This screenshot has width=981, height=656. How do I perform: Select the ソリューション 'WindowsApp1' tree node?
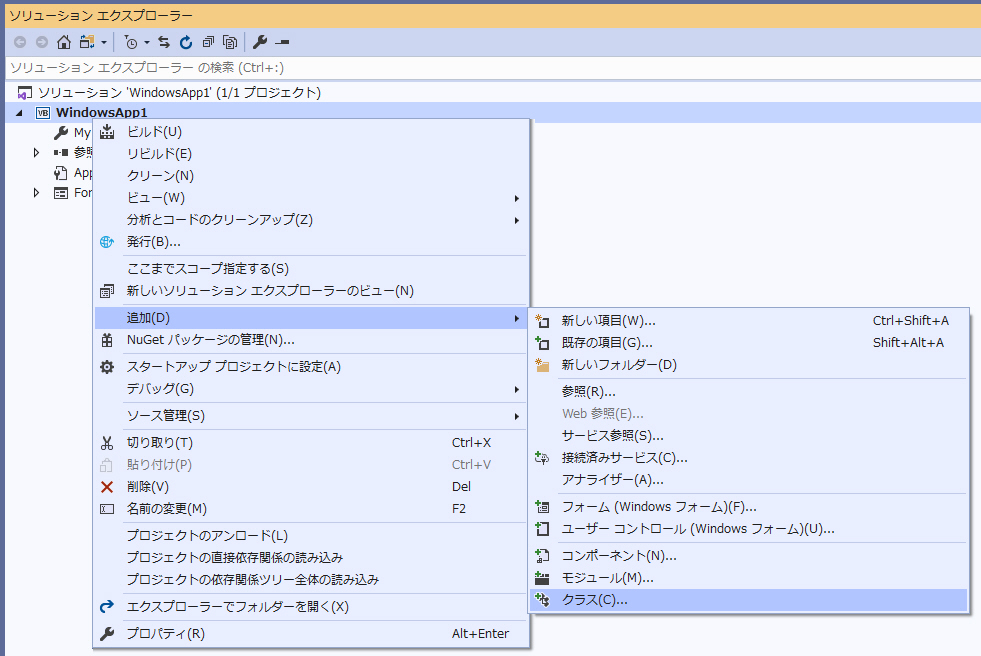click(180, 93)
